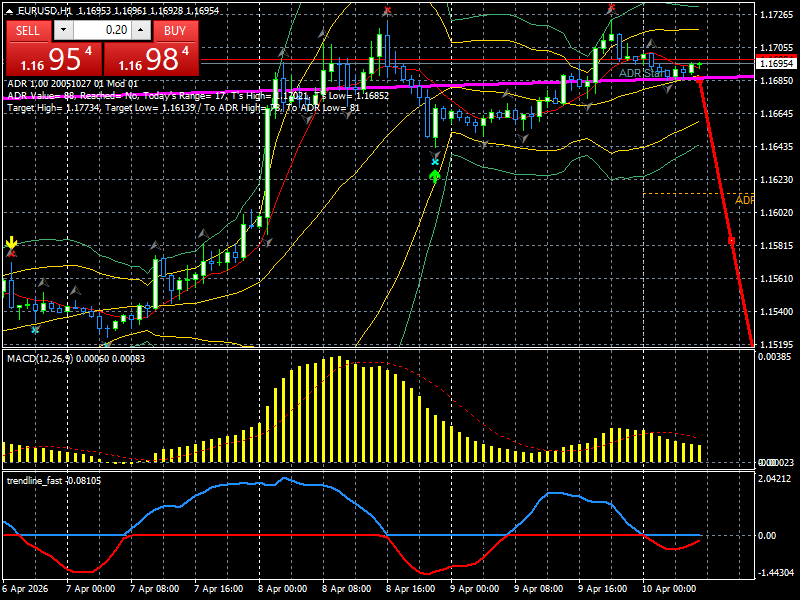Click the dot on the red projection line
800x600 pixels.
[x=731, y=240]
